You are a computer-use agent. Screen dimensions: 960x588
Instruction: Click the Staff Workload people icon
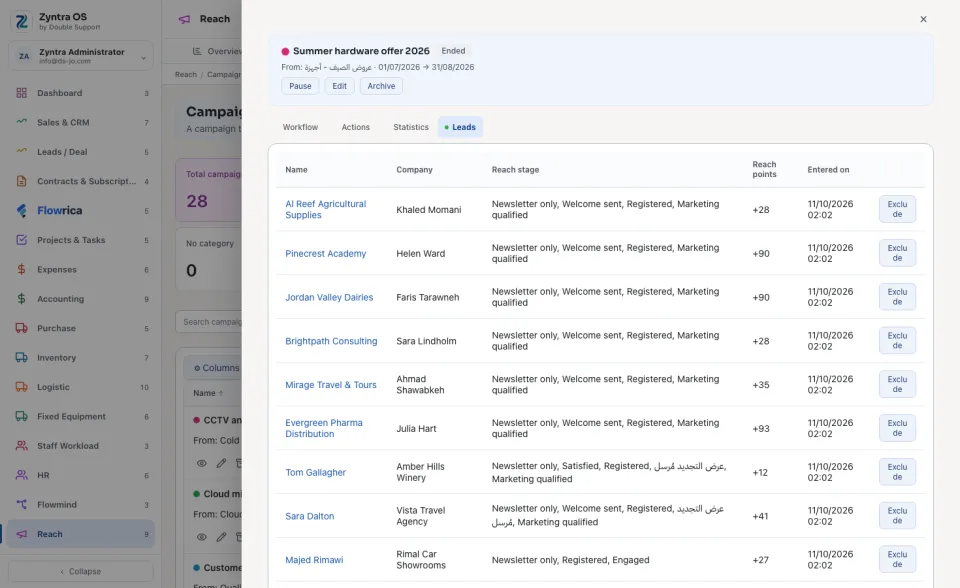pos(21,445)
